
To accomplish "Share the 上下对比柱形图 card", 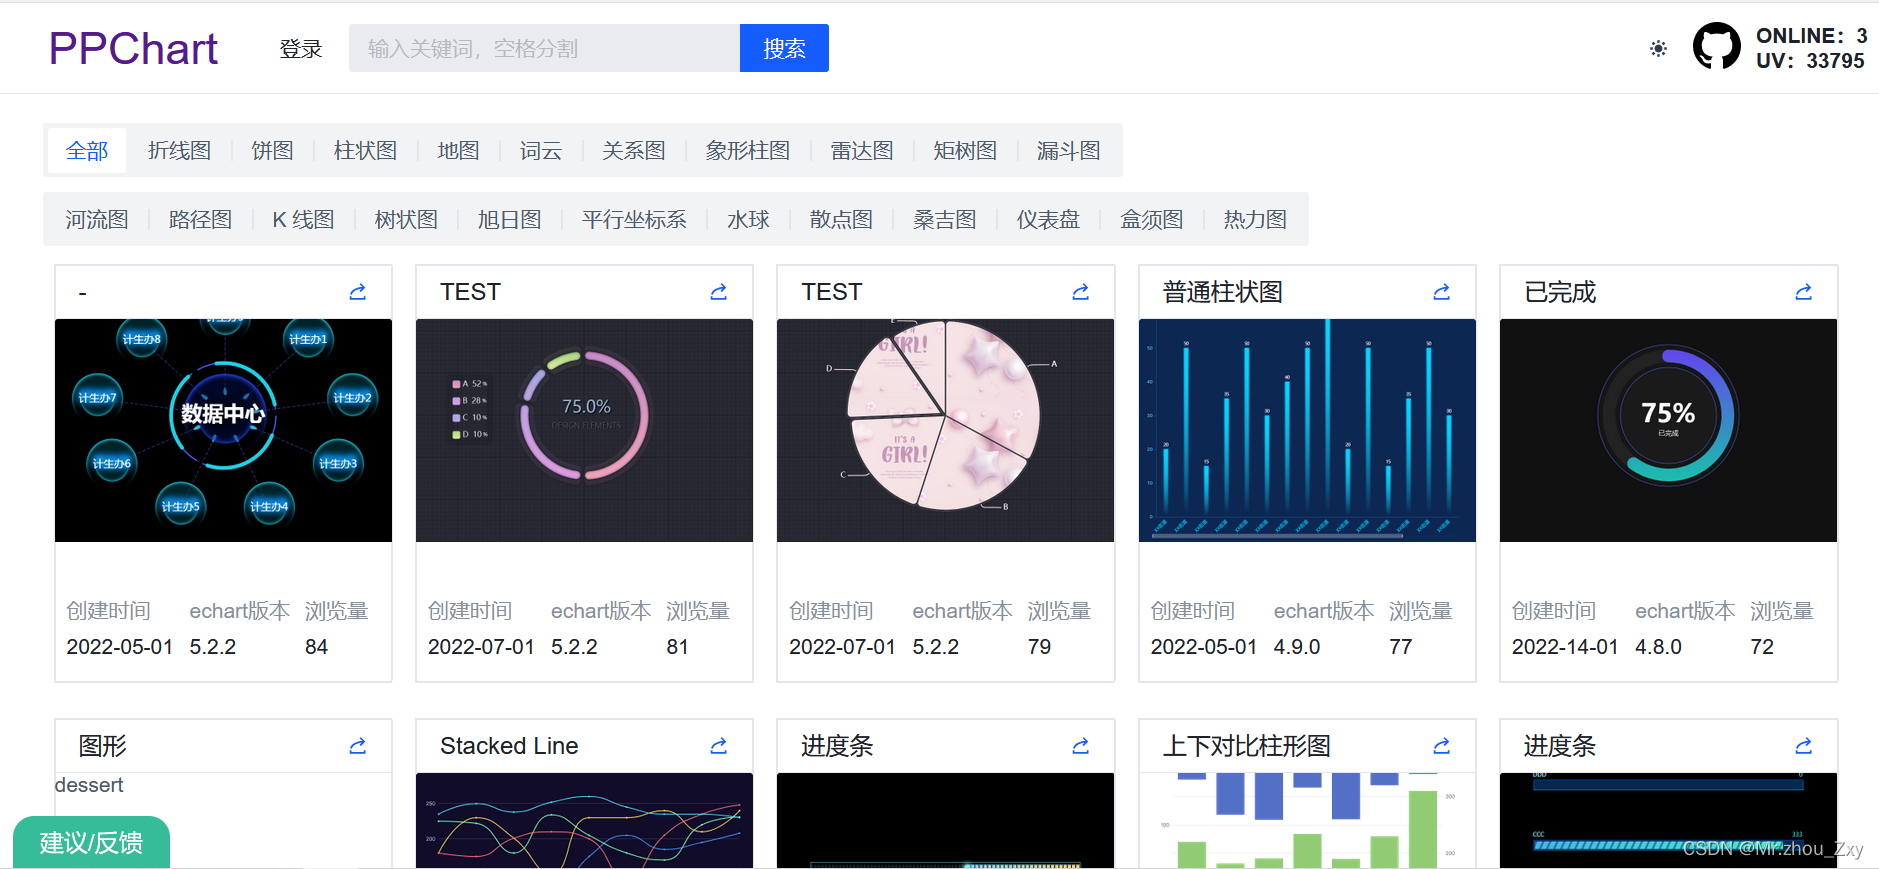I will tap(1441, 746).
